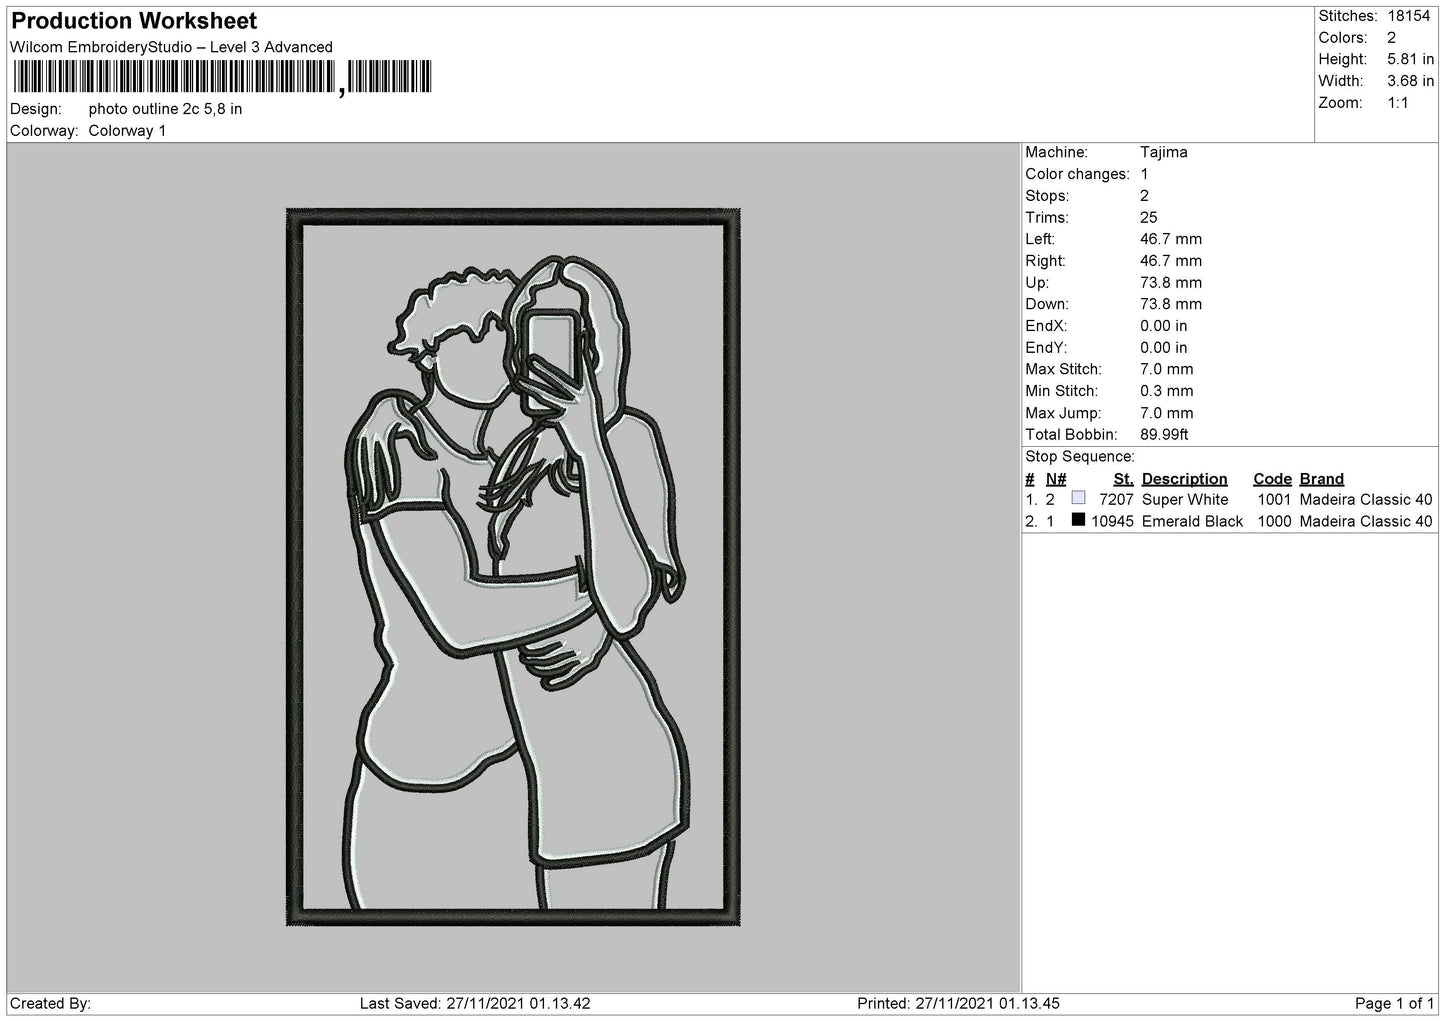Click the Trims value 25
The image size is (1445, 1021).
click(x=1148, y=218)
